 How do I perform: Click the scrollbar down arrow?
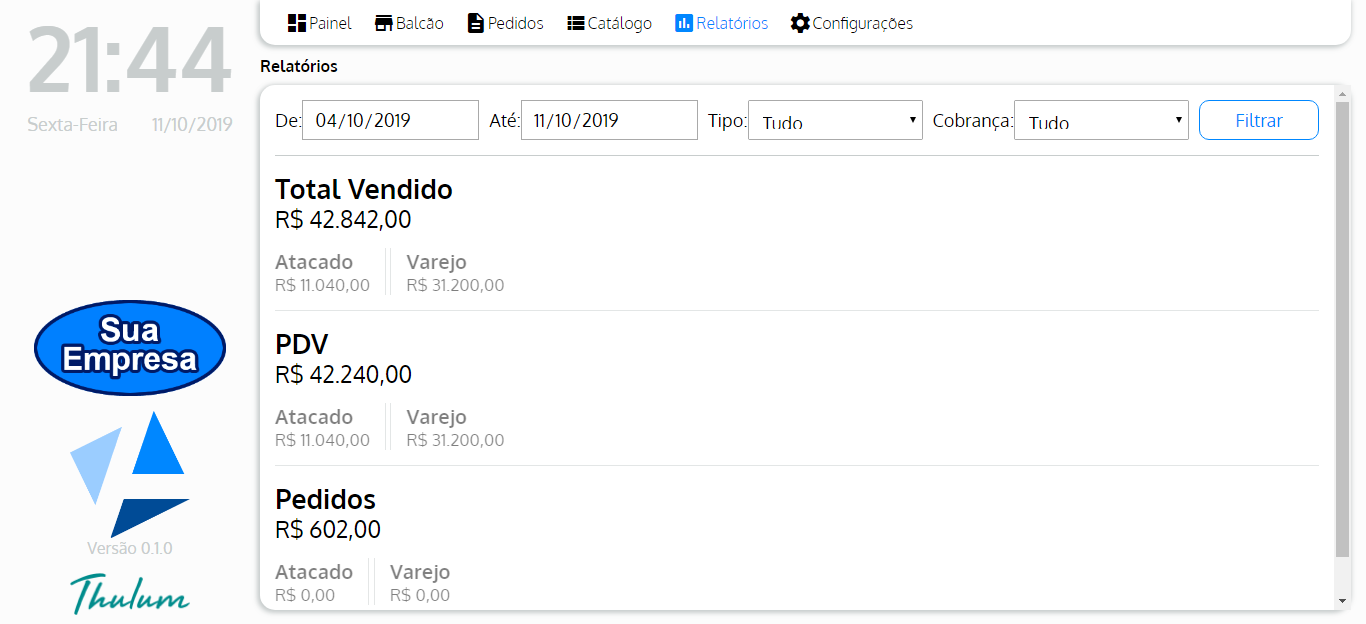click(1342, 601)
